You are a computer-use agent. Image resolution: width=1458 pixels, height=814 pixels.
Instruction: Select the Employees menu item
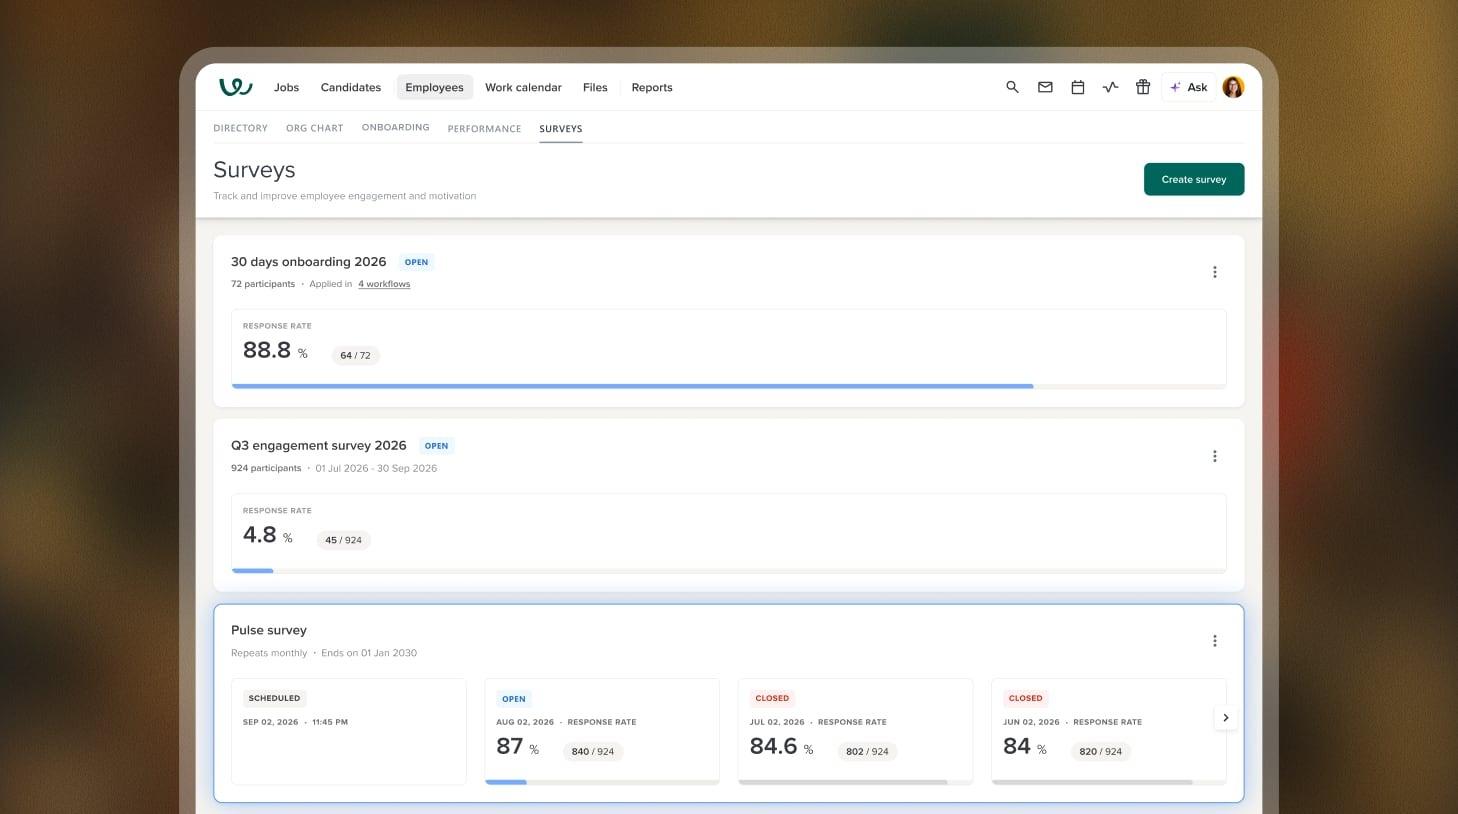click(434, 87)
